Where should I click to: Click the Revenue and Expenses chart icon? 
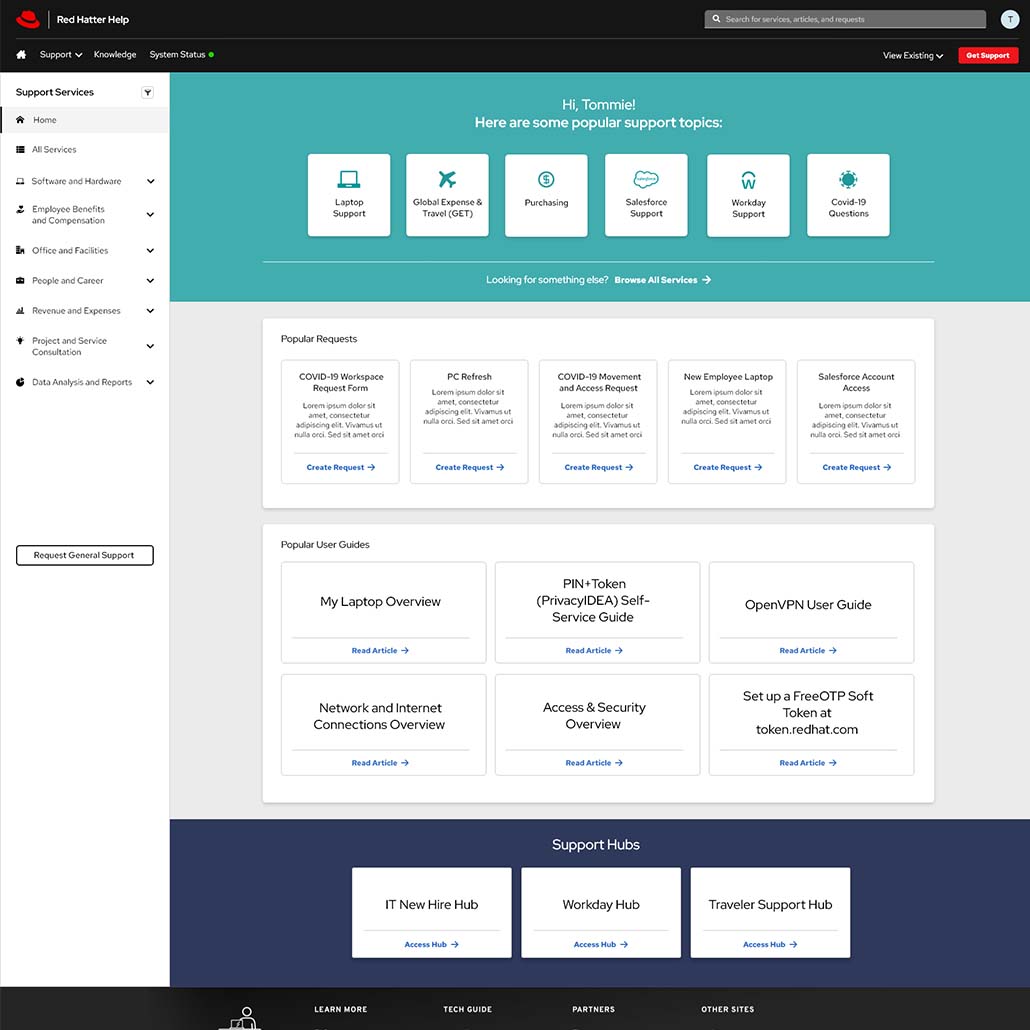coord(20,311)
